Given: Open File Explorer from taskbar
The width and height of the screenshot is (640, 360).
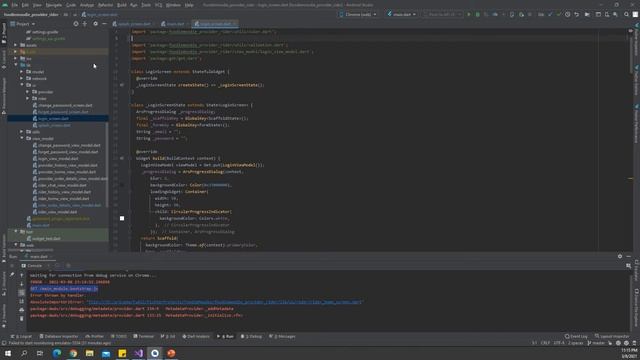Looking at the screenshot, I should coord(89,353).
